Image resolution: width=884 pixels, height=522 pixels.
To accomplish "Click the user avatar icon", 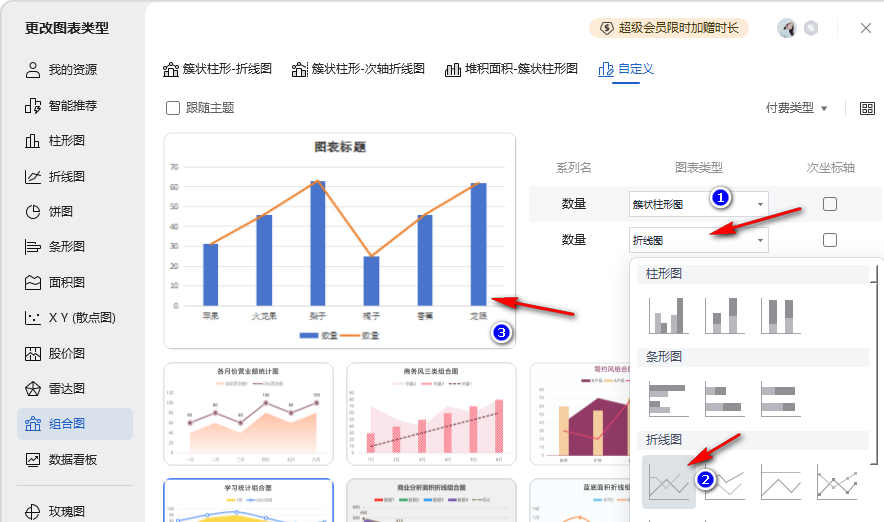I will pos(786,28).
